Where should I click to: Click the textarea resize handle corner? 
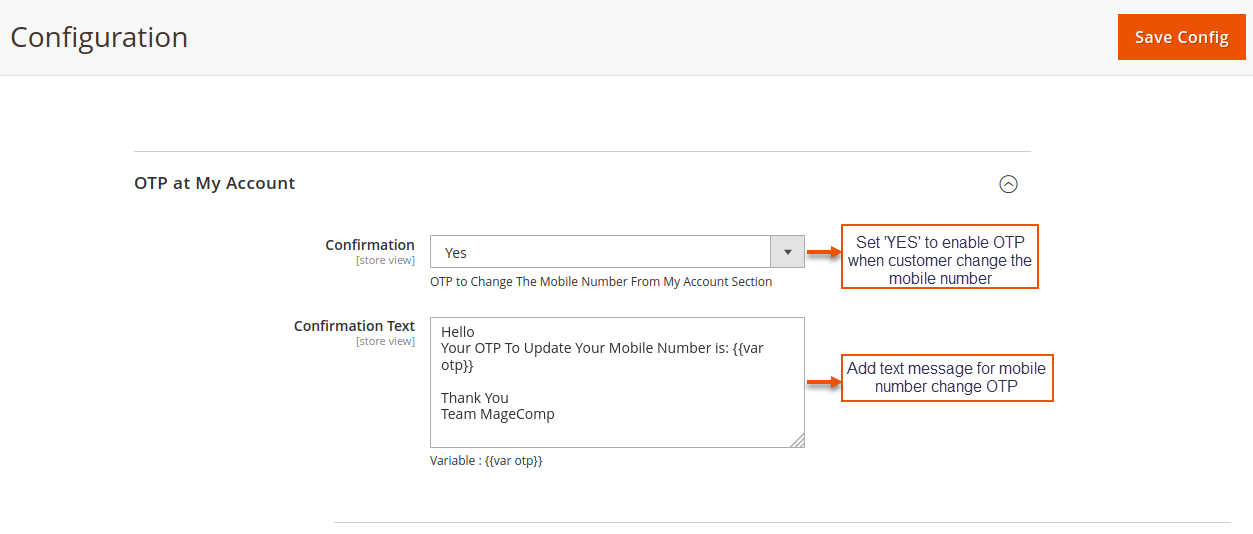pyautogui.click(x=797, y=440)
